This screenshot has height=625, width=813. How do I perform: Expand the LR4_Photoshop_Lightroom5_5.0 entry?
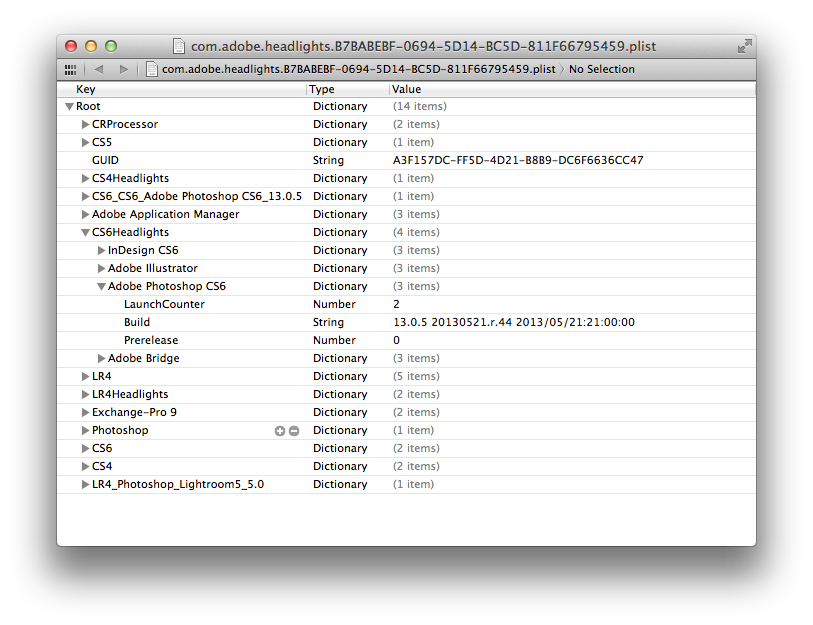pyautogui.click(x=85, y=484)
